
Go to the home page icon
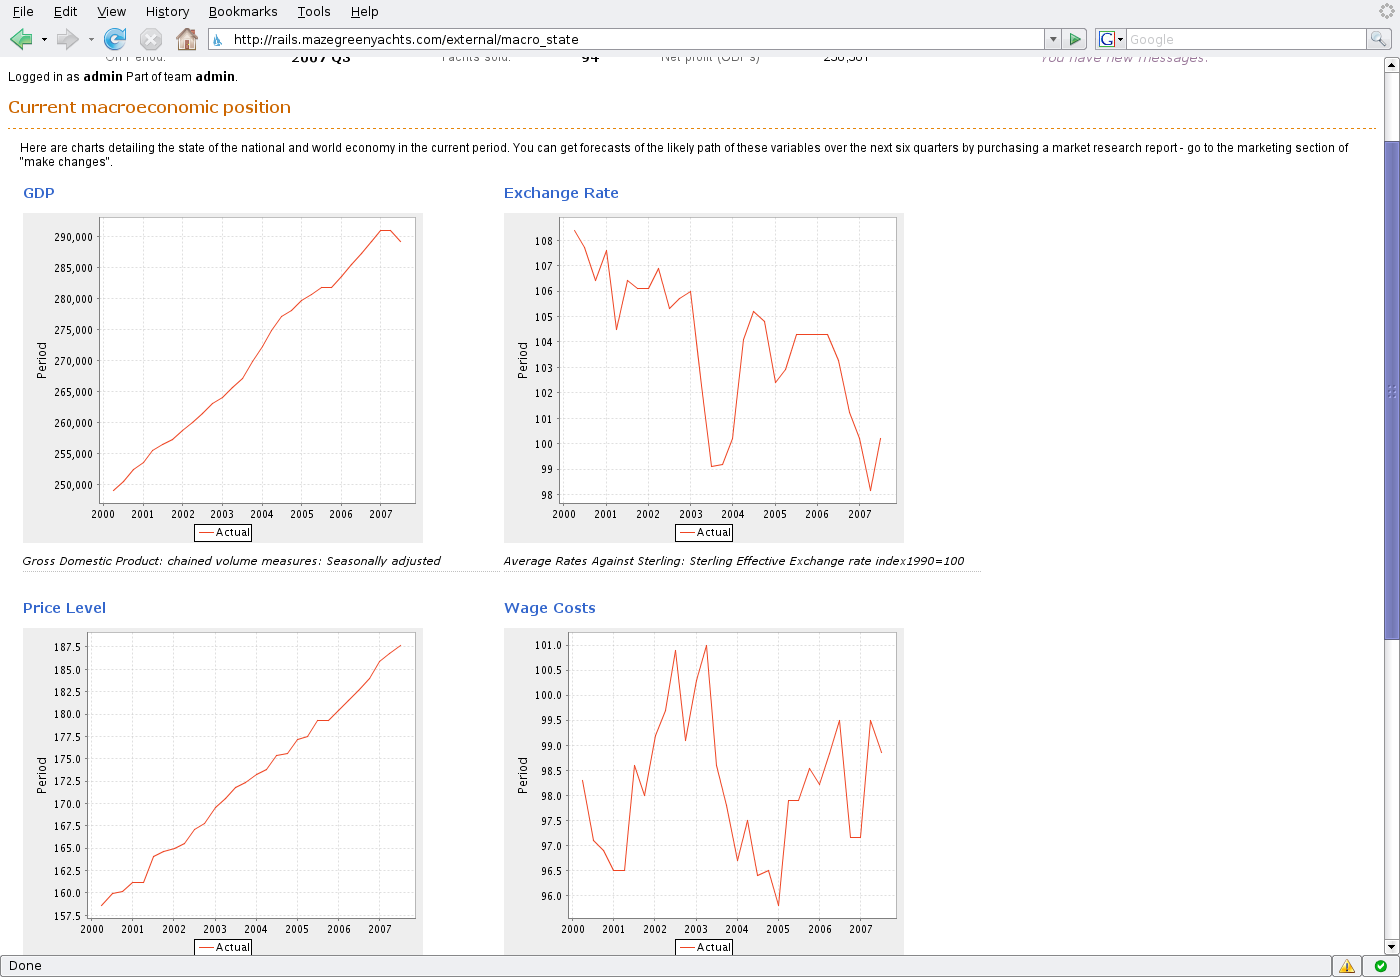tap(187, 39)
